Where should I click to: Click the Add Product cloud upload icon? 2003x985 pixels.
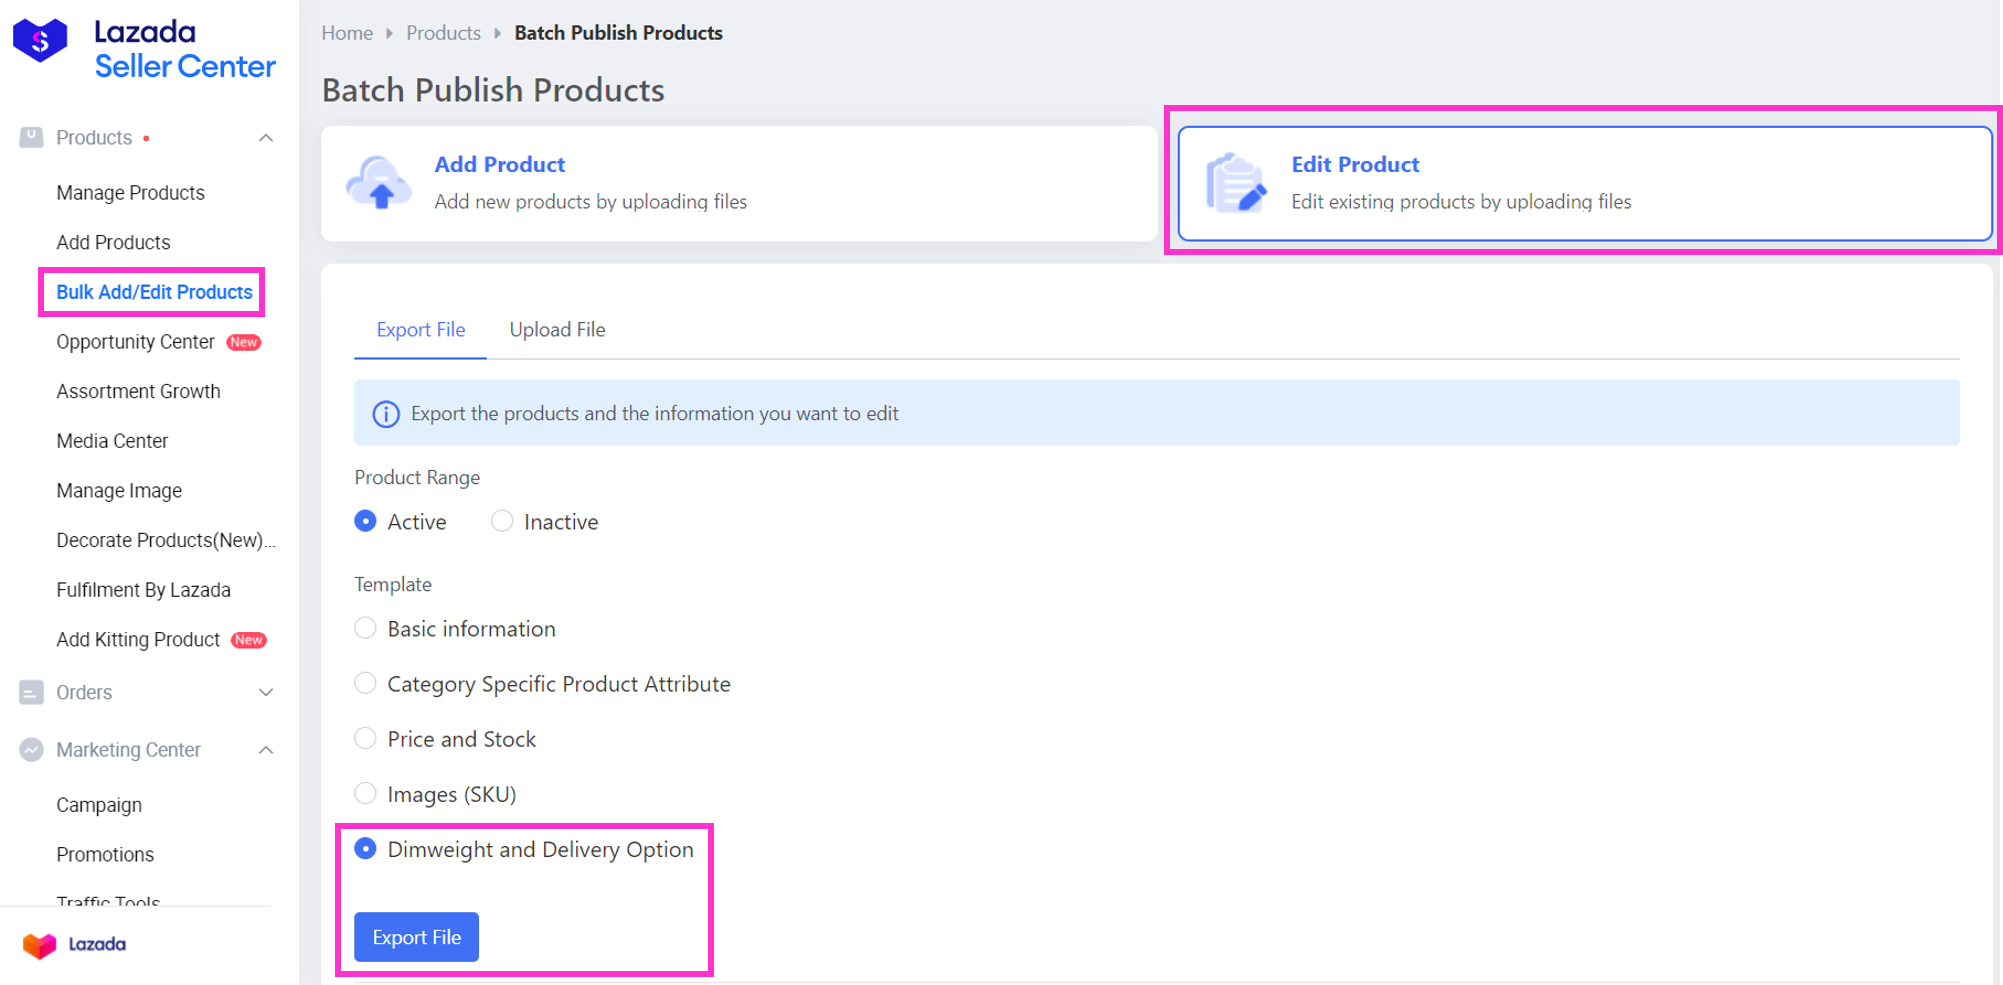(x=378, y=183)
